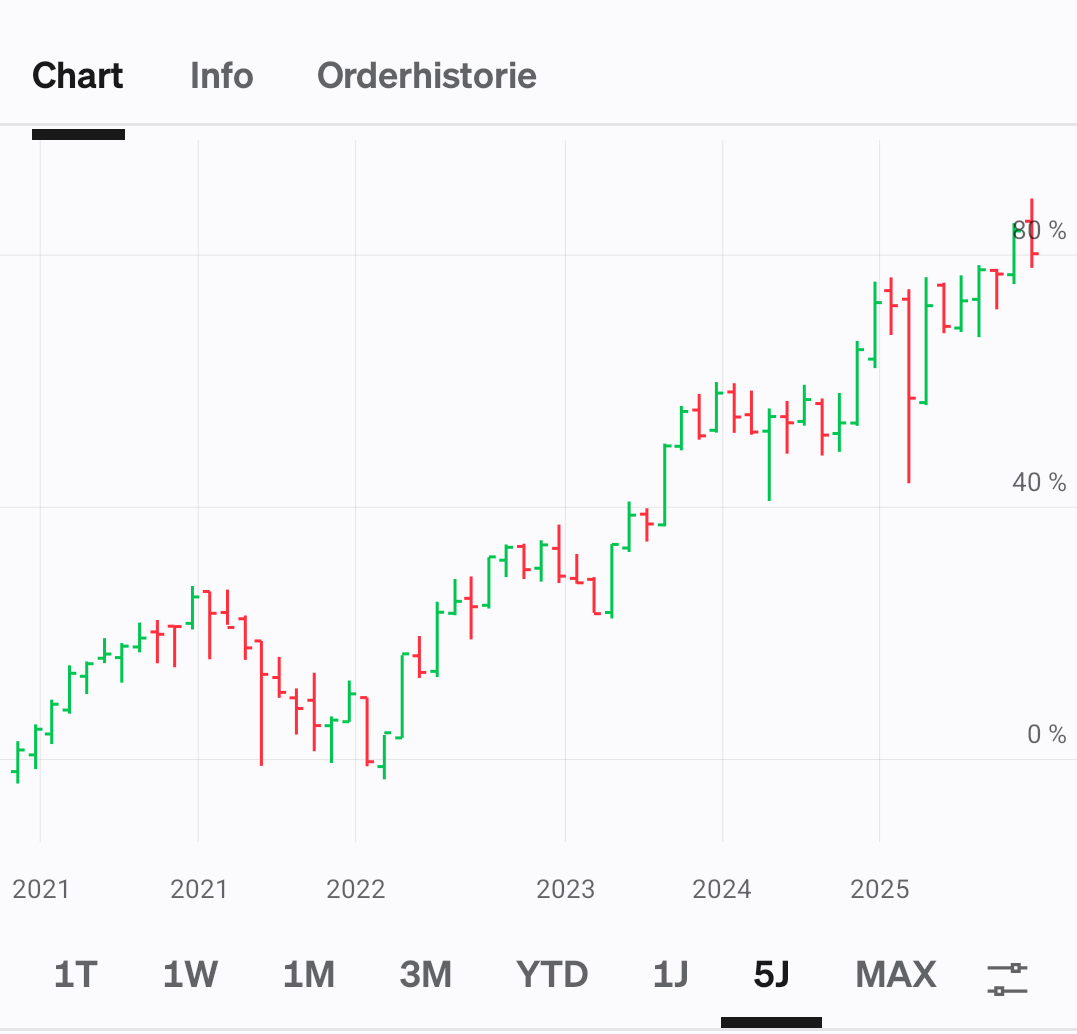
Task: Click the 40 % y-axis label
Action: pos(1040,483)
